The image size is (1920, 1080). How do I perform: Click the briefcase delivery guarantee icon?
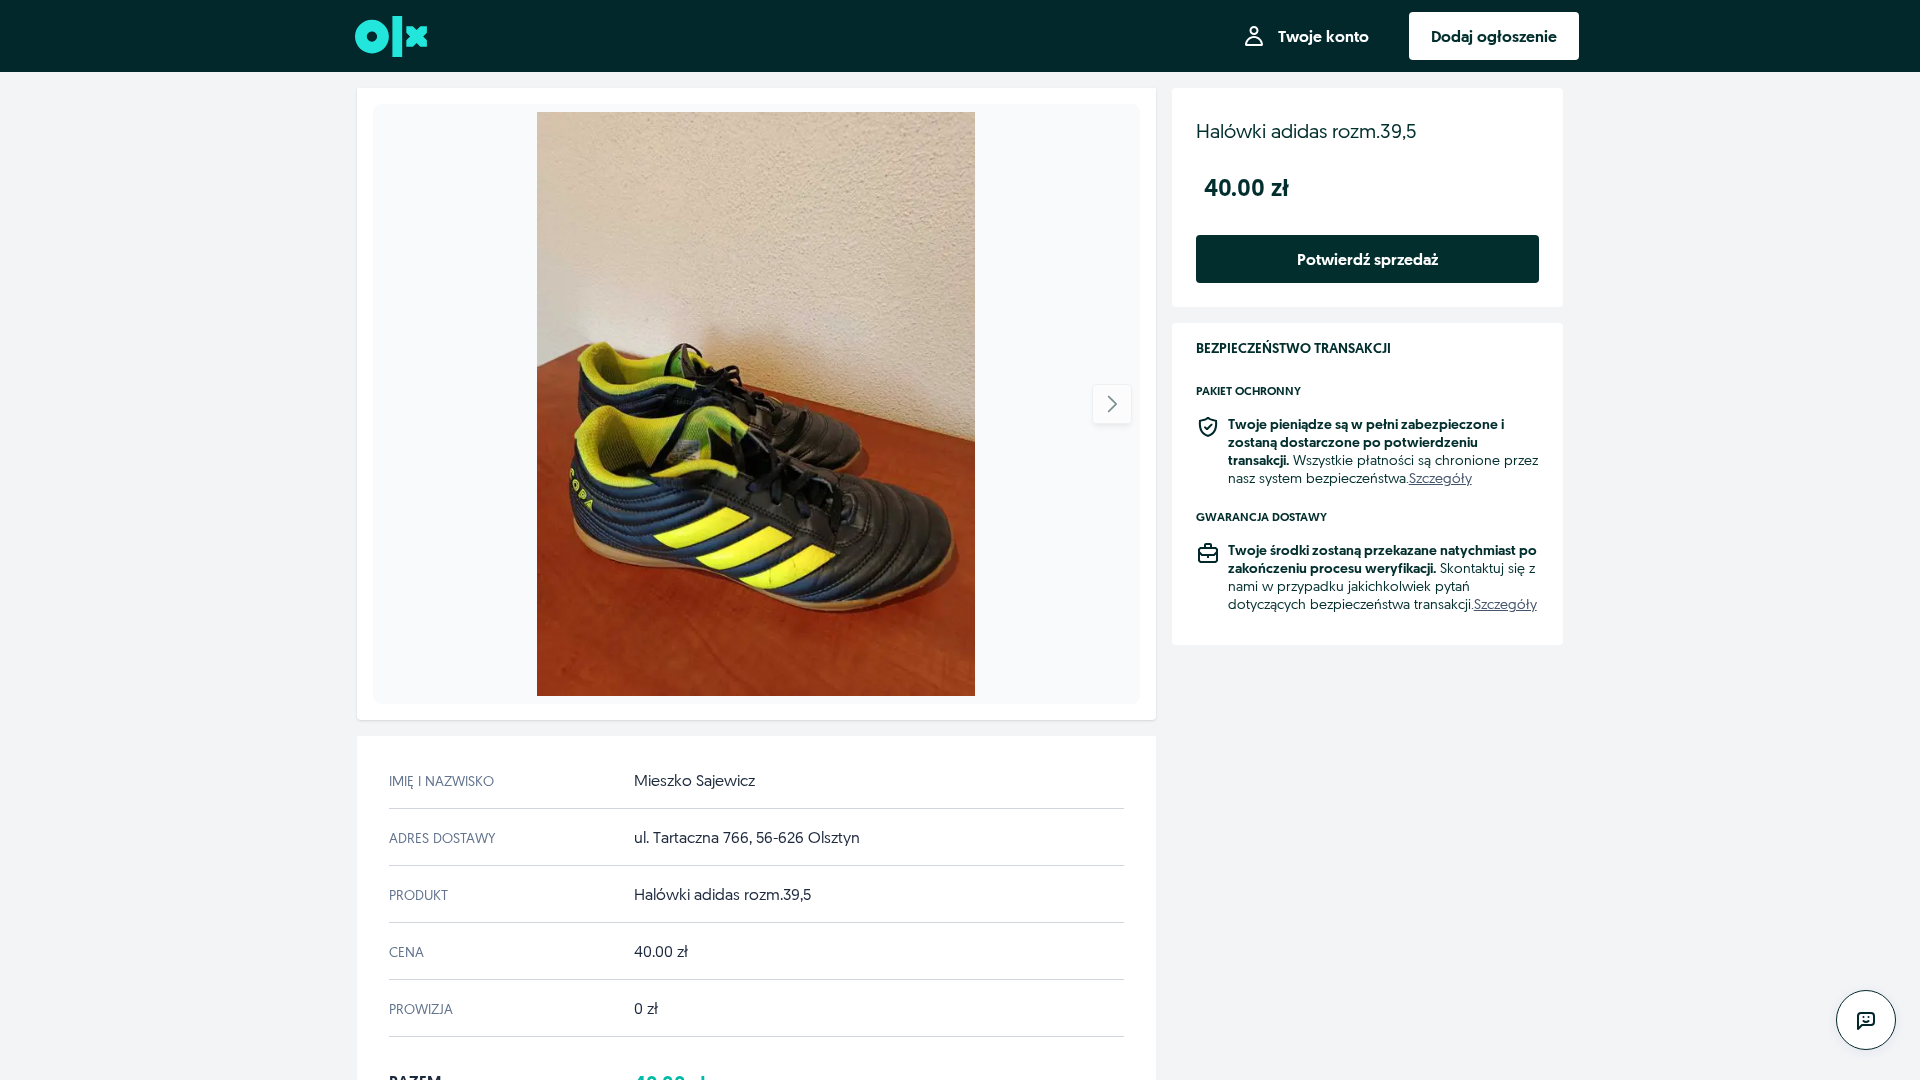tap(1207, 553)
